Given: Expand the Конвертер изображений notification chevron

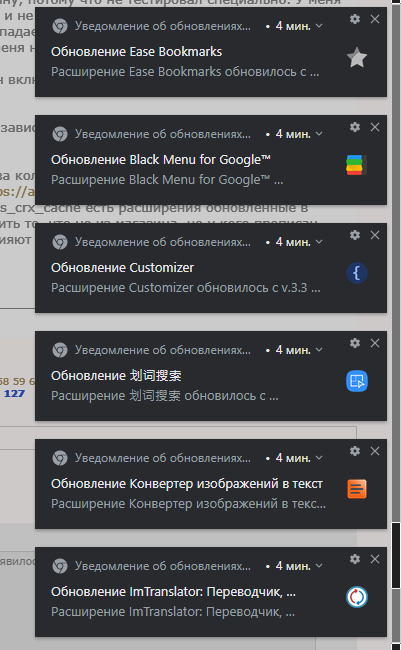Looking at the screenshot, I should tap(319, 458).
